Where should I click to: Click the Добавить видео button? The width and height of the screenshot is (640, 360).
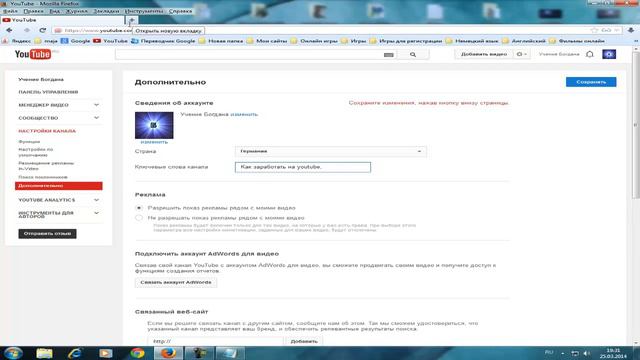point(484,54)
